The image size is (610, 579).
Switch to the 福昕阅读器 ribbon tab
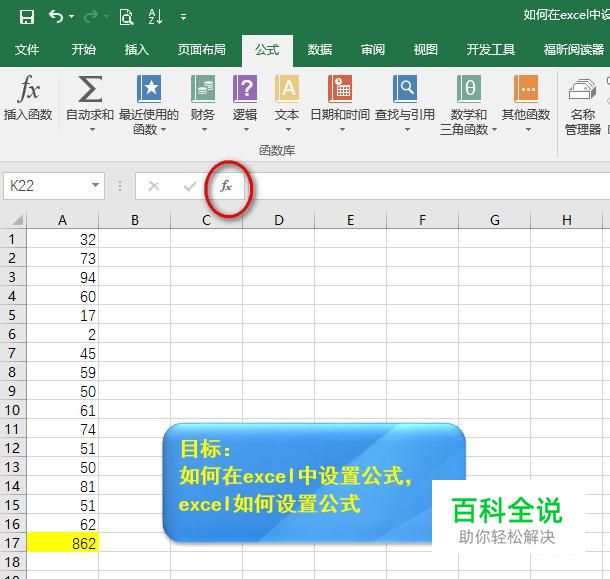[574, 49]
